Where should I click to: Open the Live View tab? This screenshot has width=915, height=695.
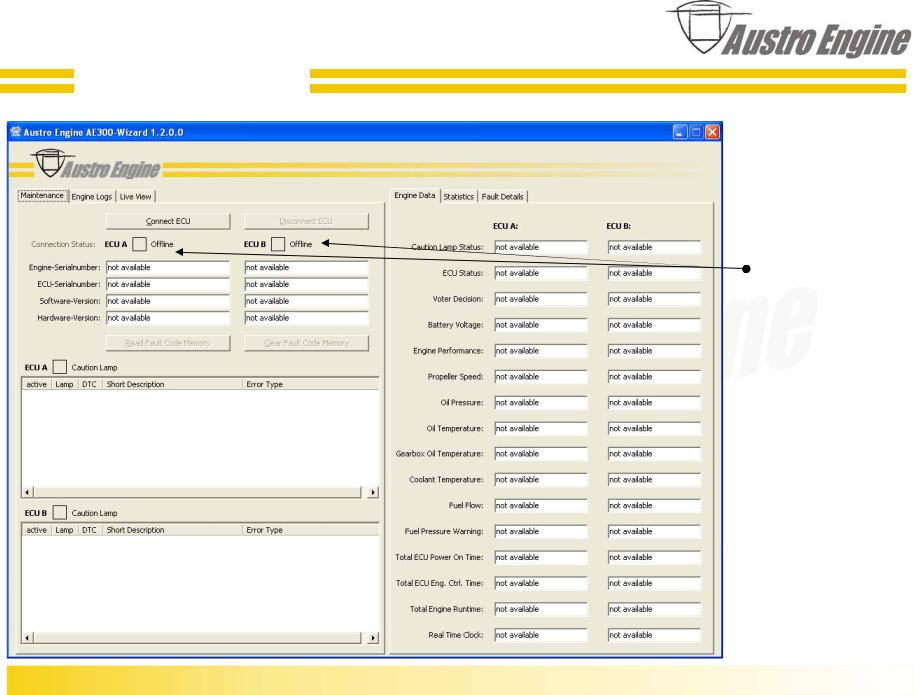(135, 197)
